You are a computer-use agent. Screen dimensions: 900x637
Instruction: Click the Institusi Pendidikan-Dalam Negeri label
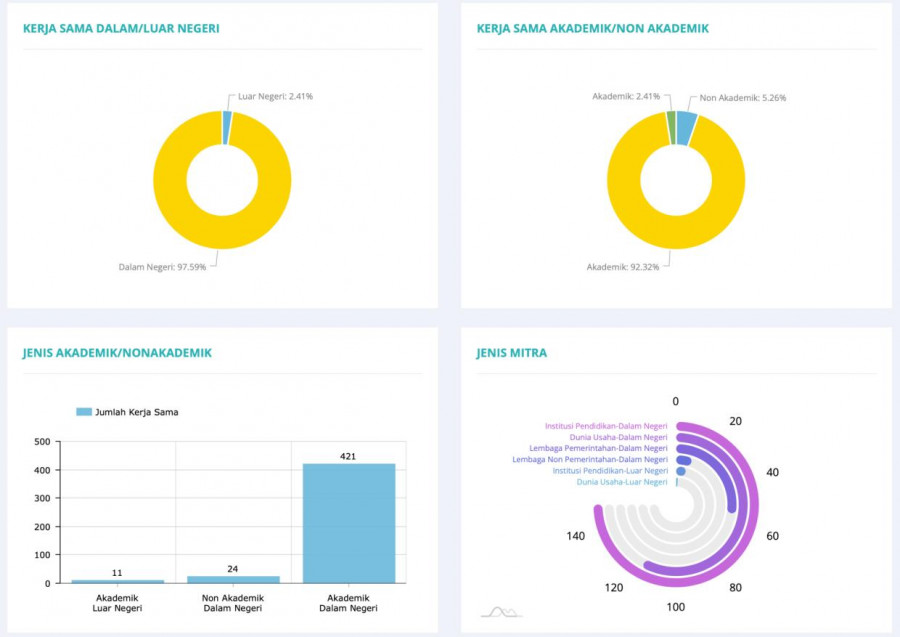click(x=606, y=426)
